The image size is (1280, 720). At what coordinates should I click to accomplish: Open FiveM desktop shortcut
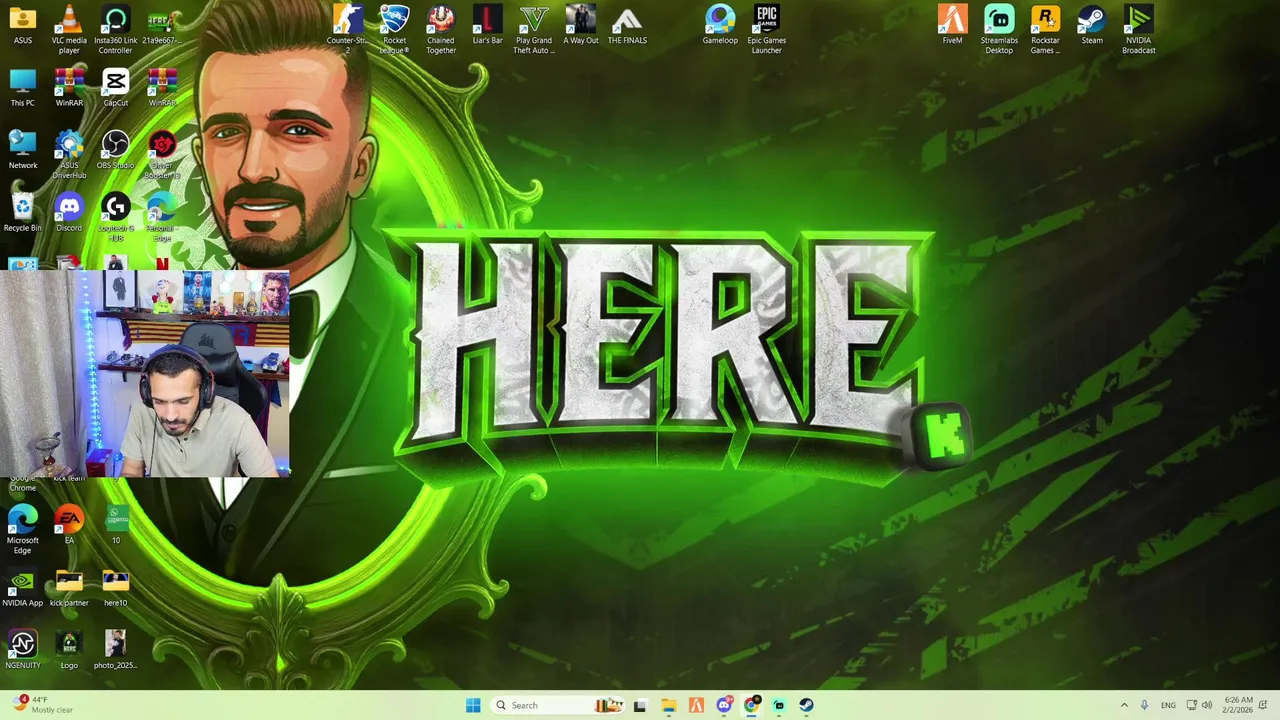tap(952, 25)
